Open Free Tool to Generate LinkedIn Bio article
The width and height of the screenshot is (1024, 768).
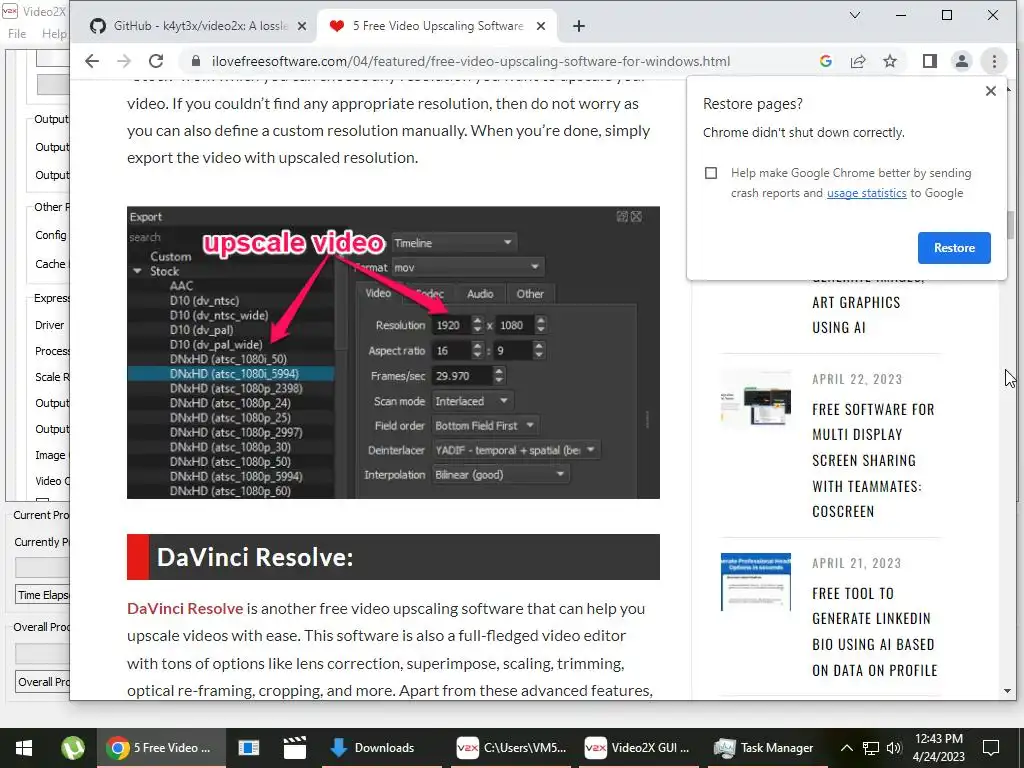pyautogui.click(x=874, y=632)
